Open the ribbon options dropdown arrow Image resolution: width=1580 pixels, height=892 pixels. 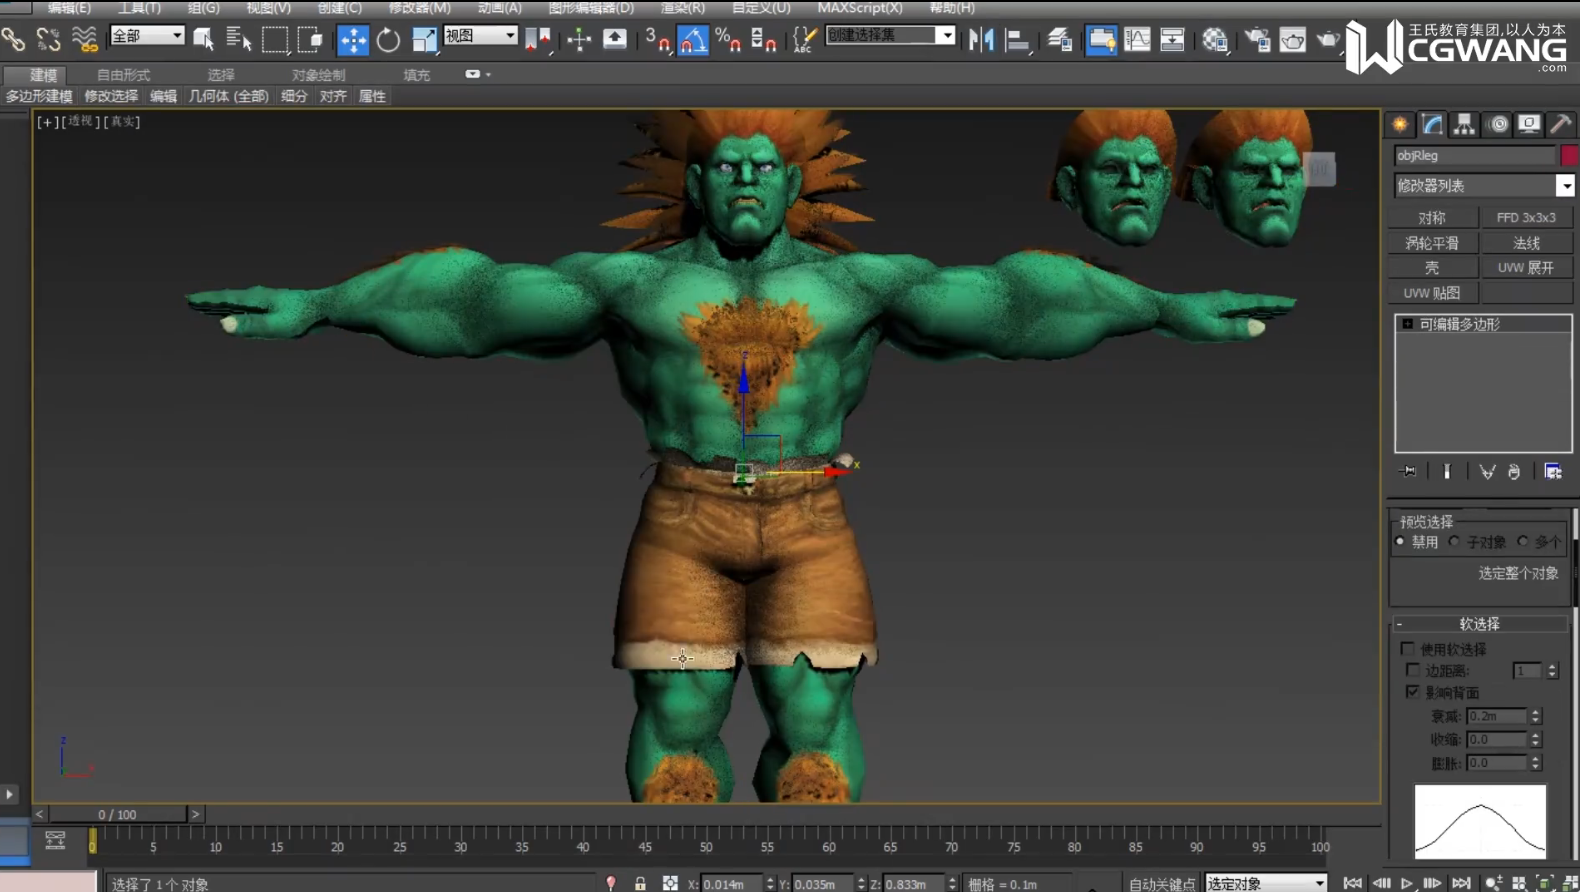pyautogui.click(x=478, y=74)
